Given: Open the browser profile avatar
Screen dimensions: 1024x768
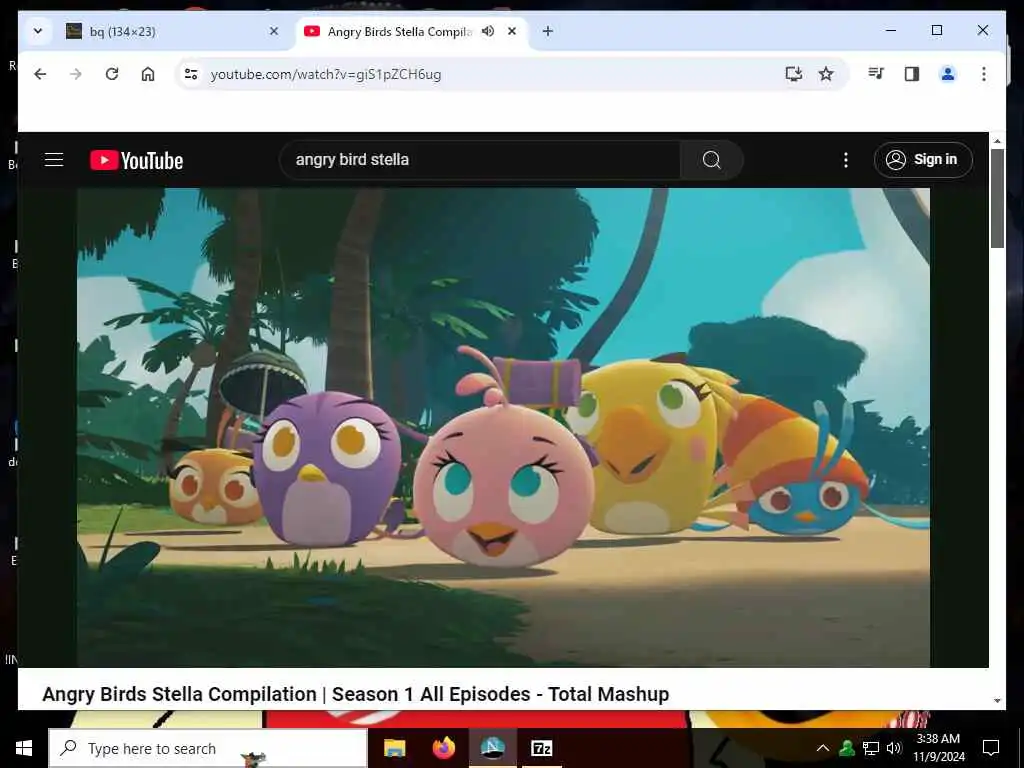Looking at the screenshot, I should click(948, 74).
